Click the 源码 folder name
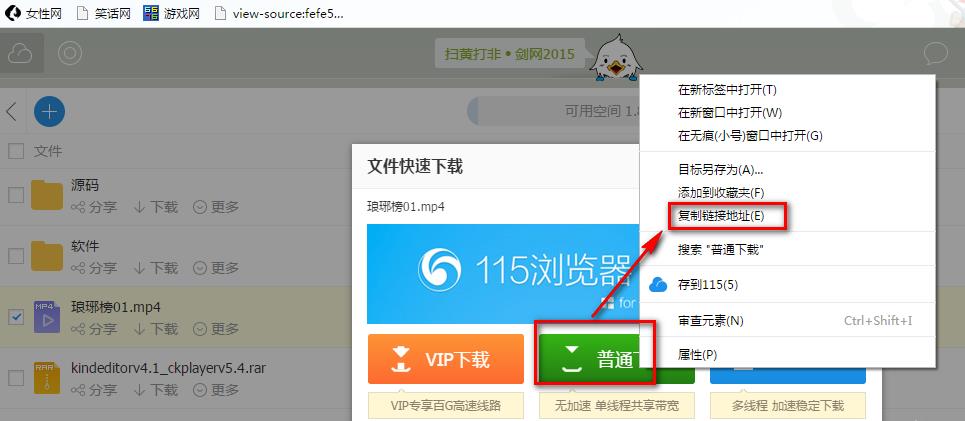Image resolution: width=965 pixels, height=421 pixels. tap(85, 185)
